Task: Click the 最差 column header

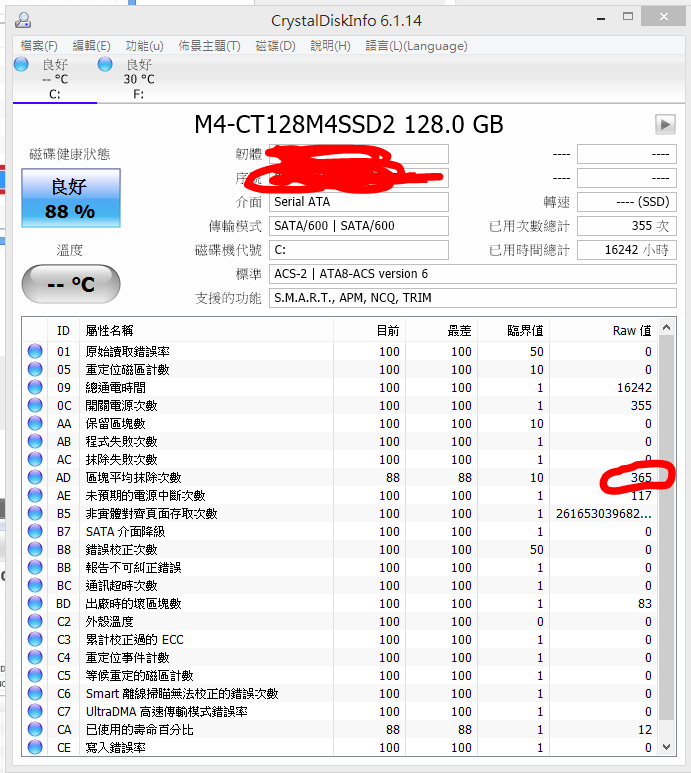Action: [x=442, y=330]
